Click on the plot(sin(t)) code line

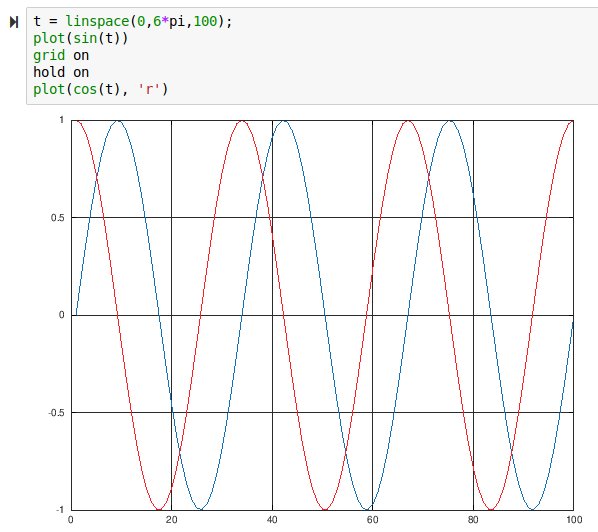tap(81, 38)
